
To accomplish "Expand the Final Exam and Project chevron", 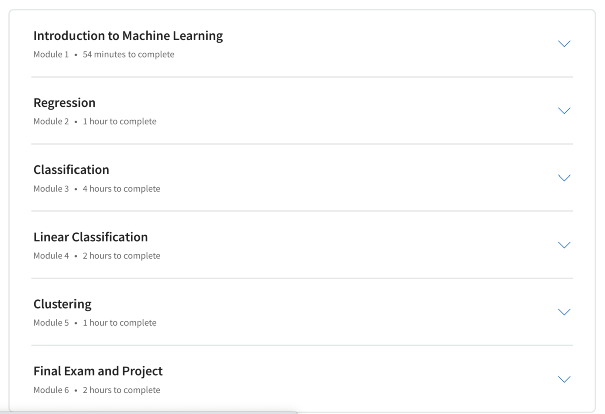I will [x=564, y=379].
